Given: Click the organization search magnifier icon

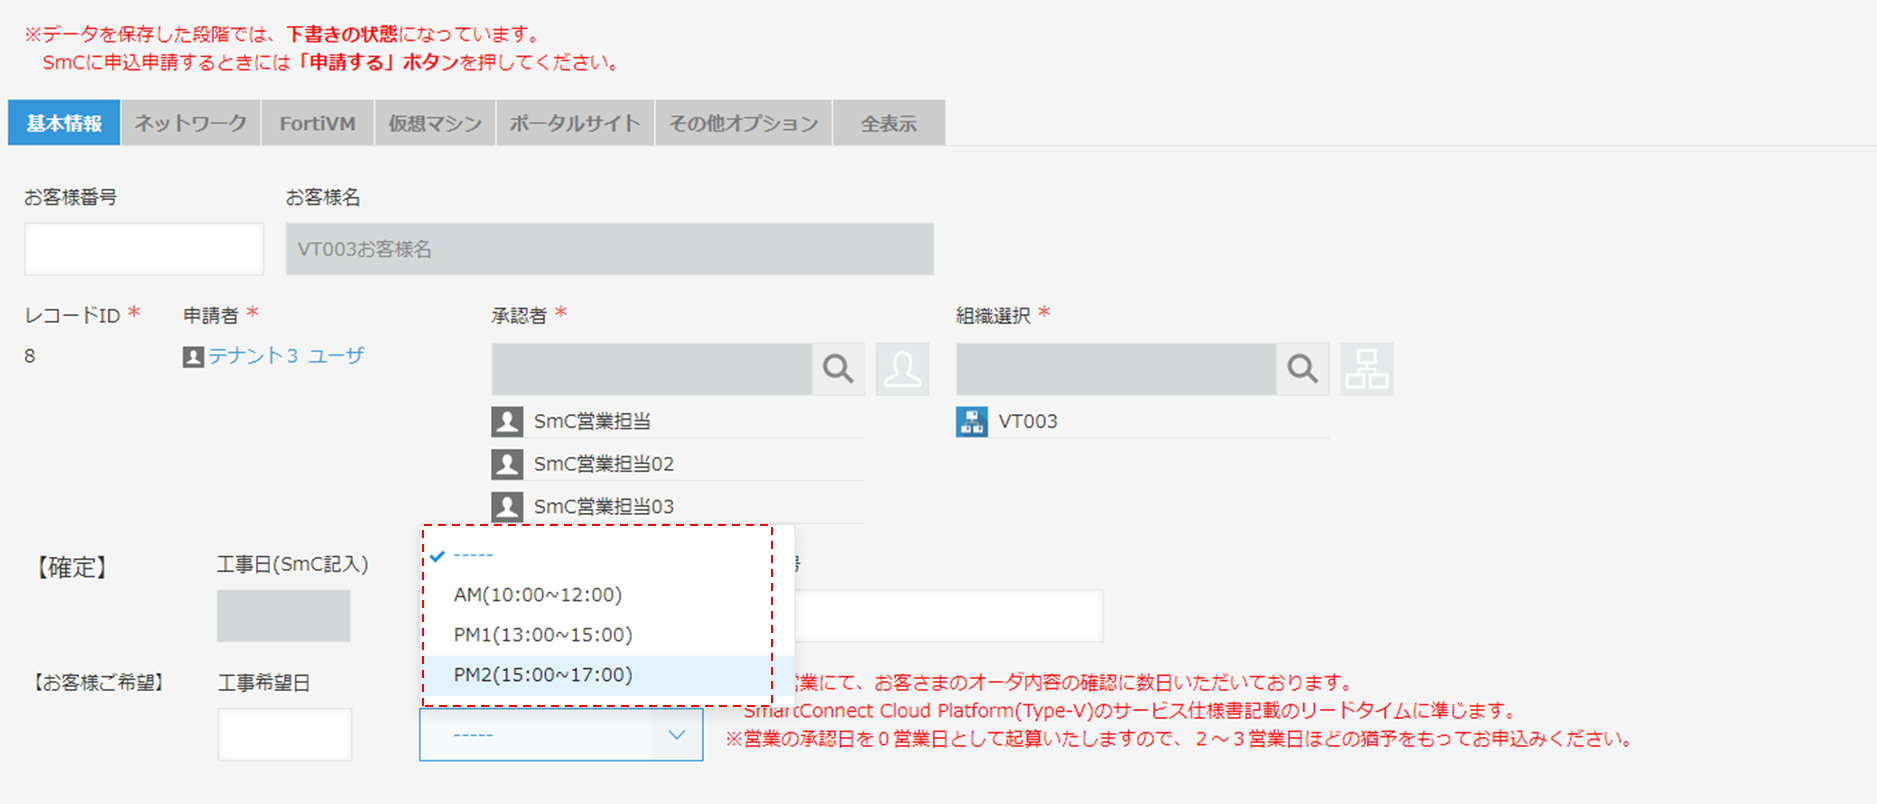Looking at the screenshot, I should tap(1302, 369).
